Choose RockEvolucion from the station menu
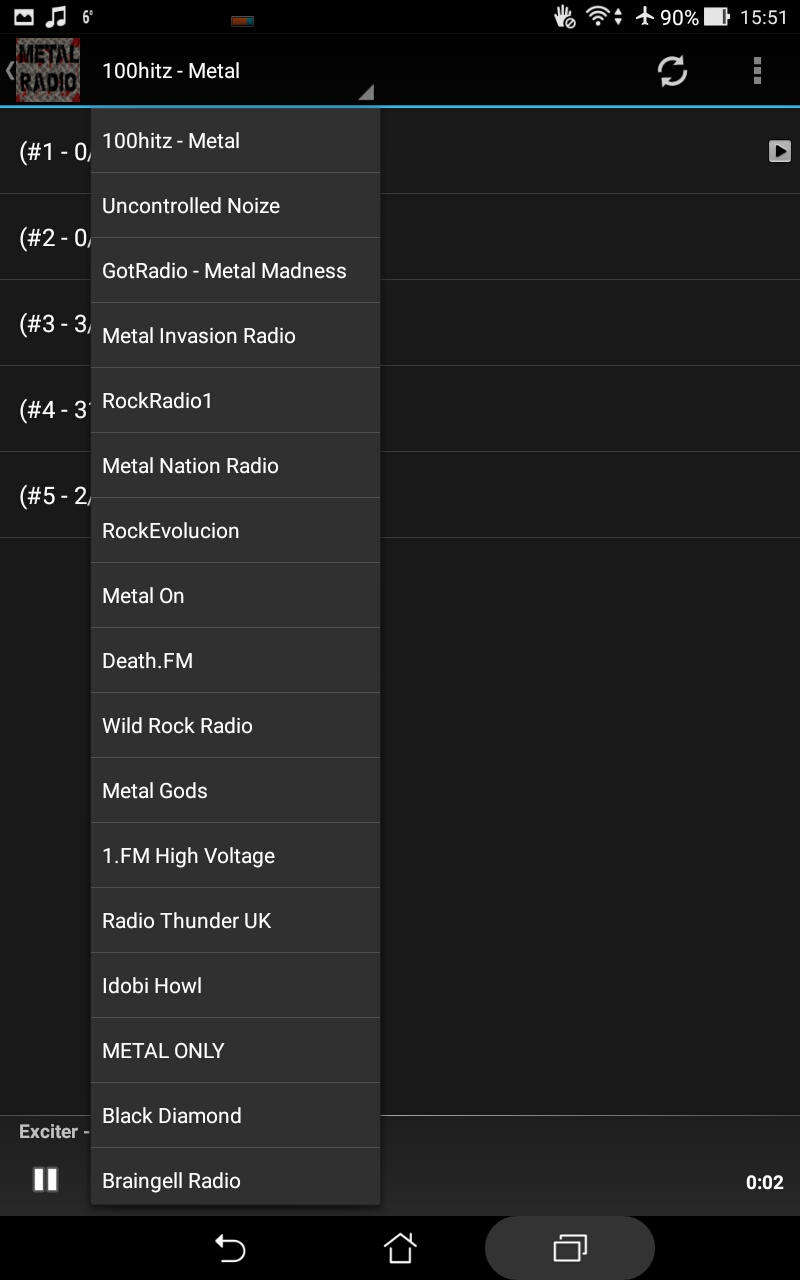800x1280 pixels. (235, 530)
